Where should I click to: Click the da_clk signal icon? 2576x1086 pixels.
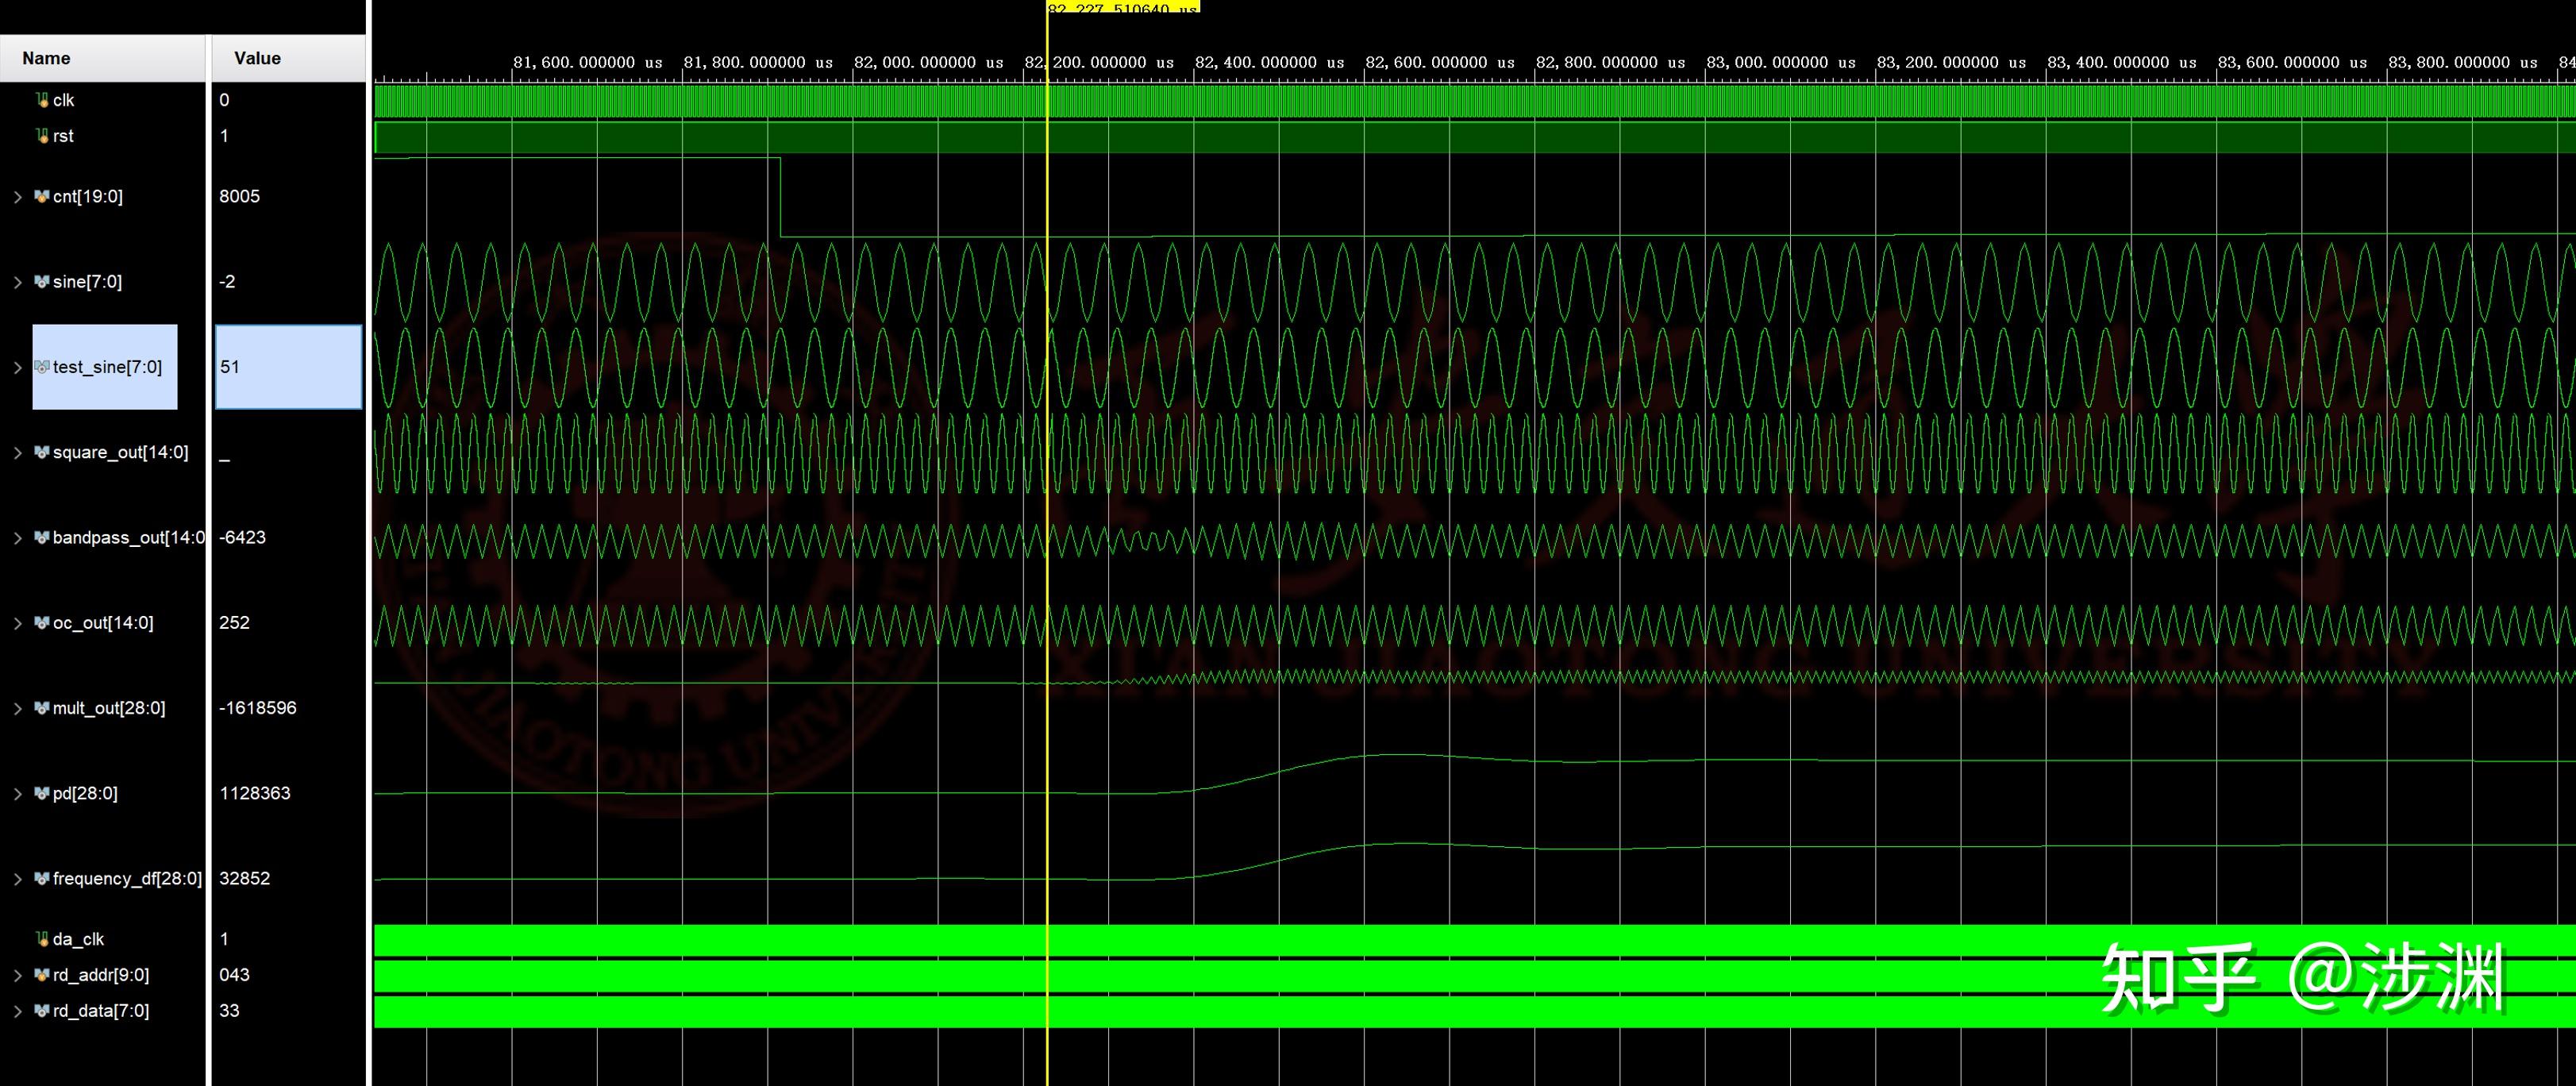click(42, 938)
